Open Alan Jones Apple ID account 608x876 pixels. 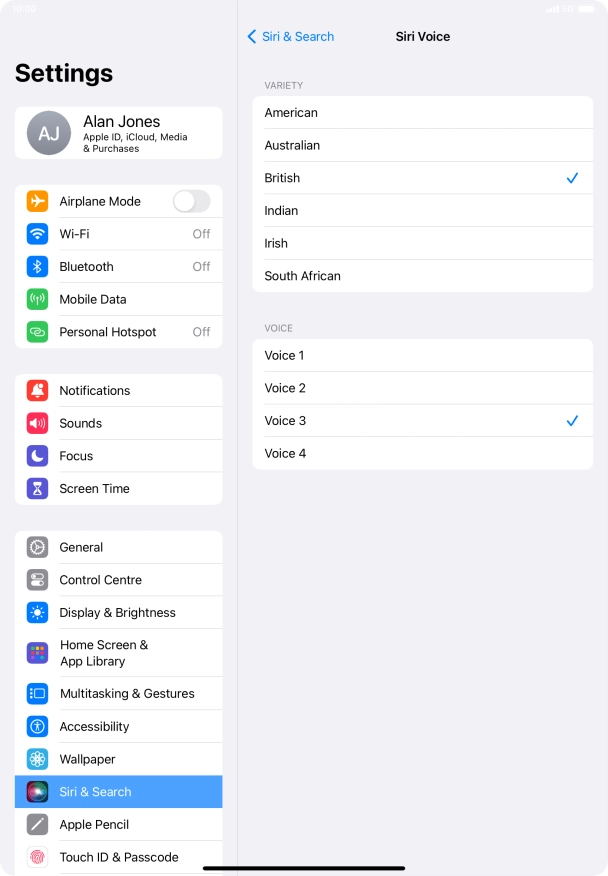point(118,133)
